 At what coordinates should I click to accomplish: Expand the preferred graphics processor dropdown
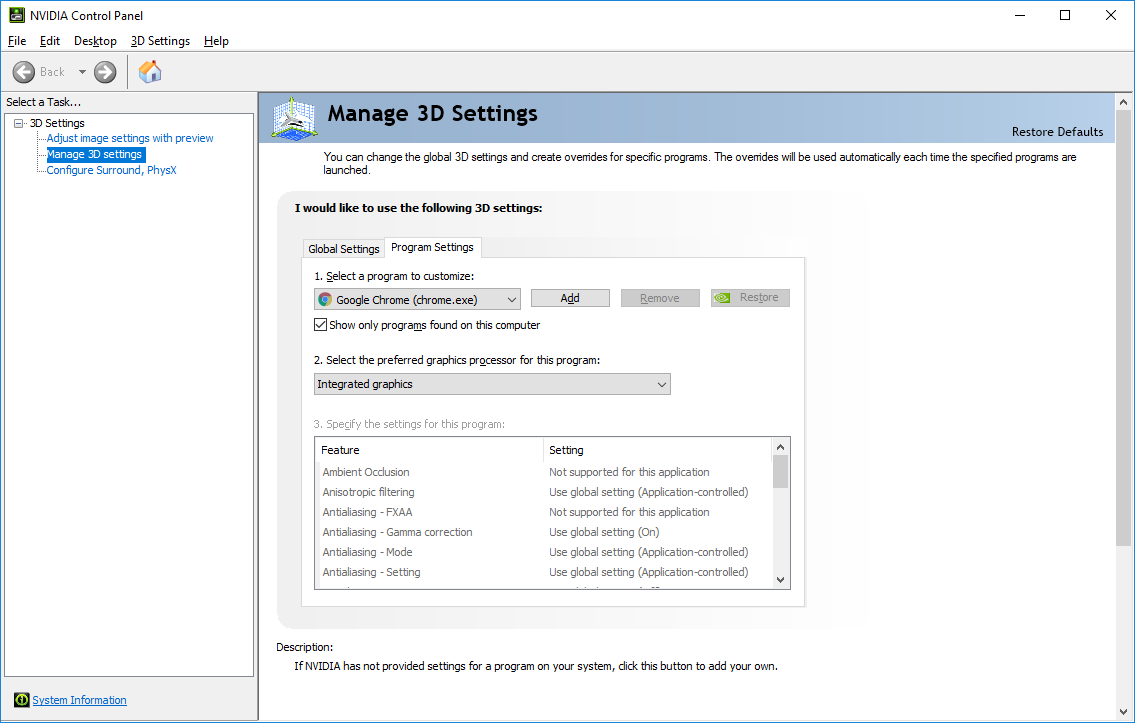coord(492,384)
